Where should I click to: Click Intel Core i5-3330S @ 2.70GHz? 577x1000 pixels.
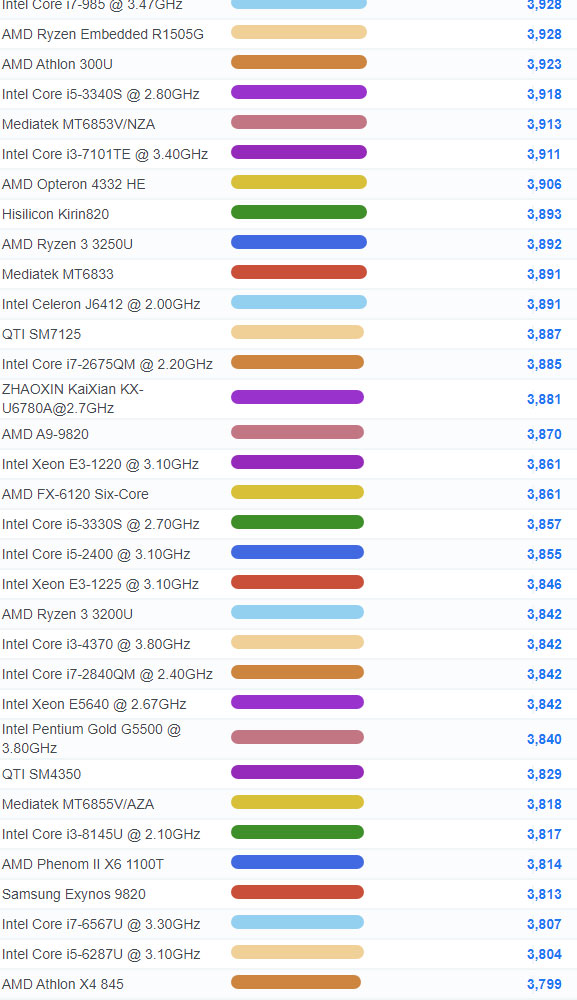click(101, 524)
